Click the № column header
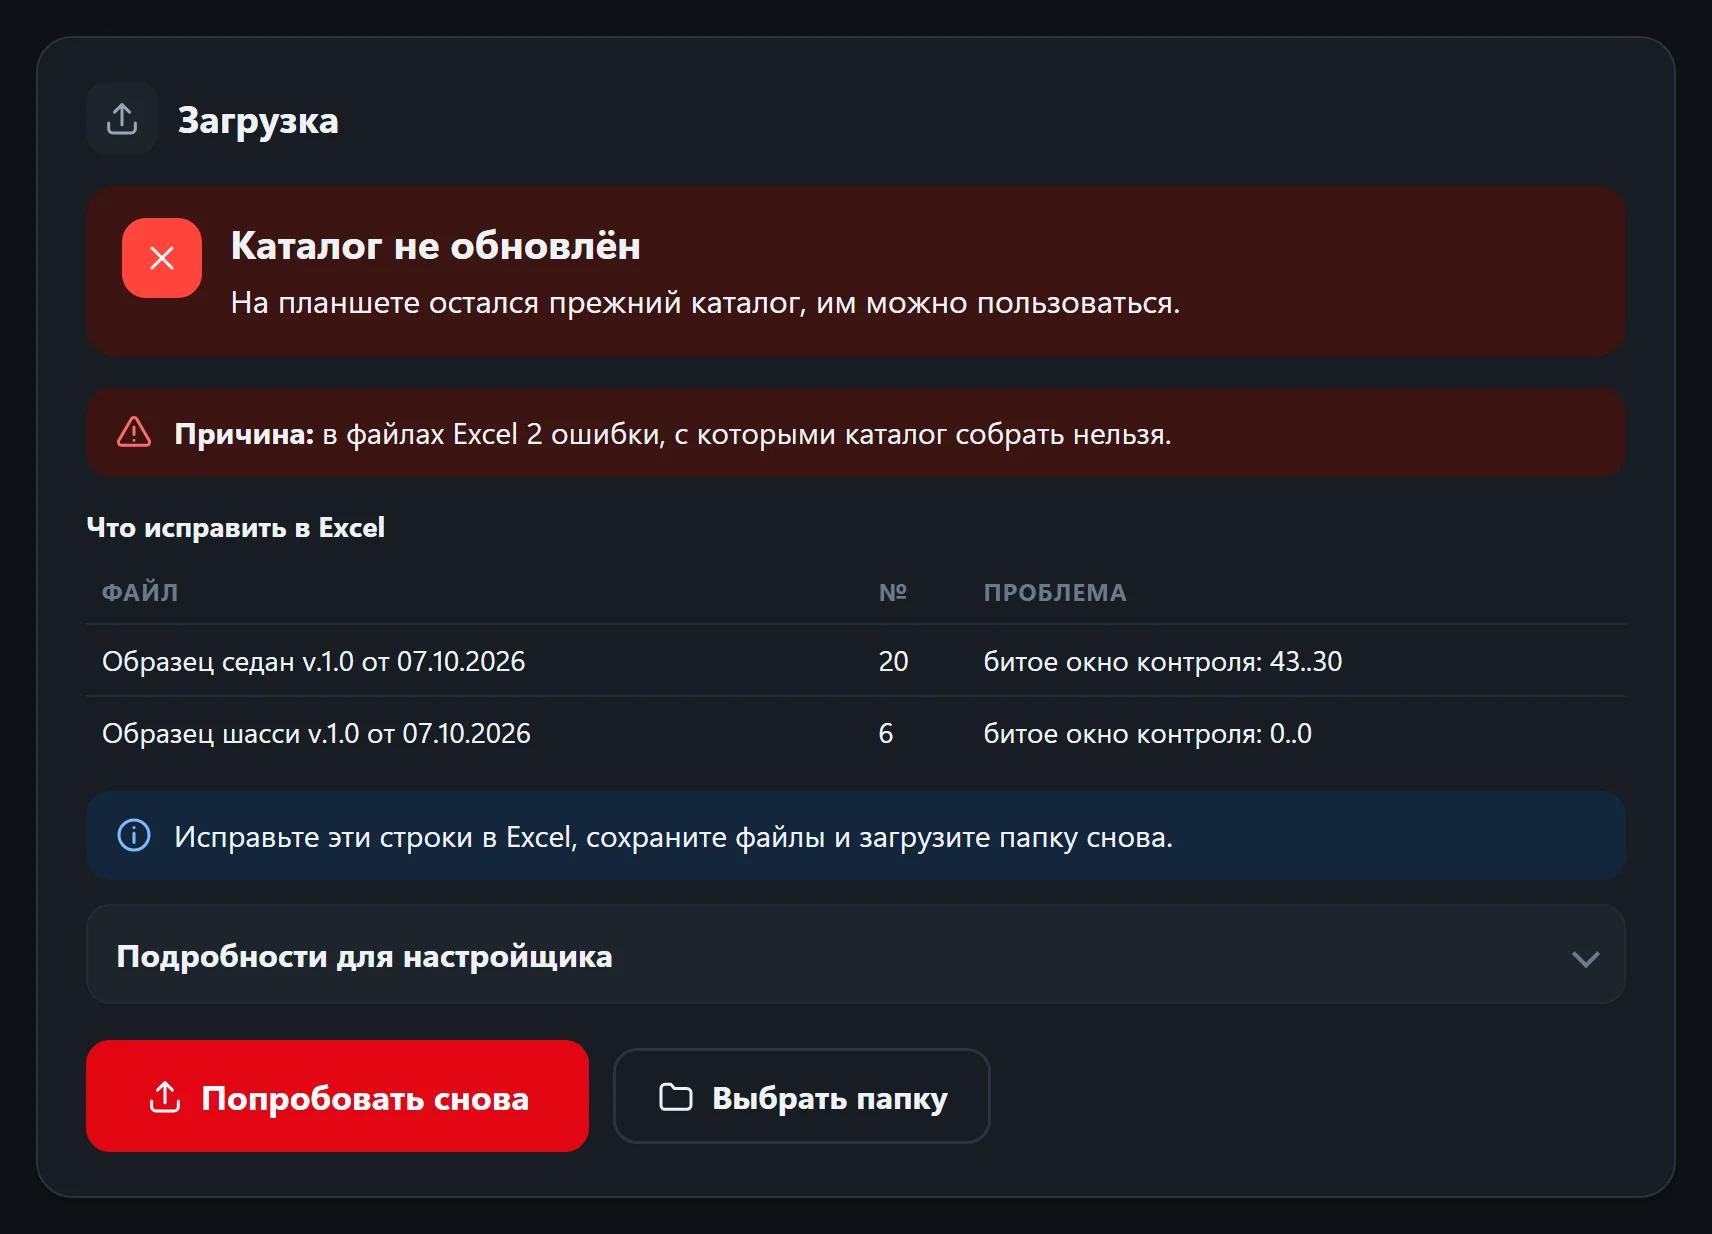Screen dimensions: 1712x1234 [892, 592]
